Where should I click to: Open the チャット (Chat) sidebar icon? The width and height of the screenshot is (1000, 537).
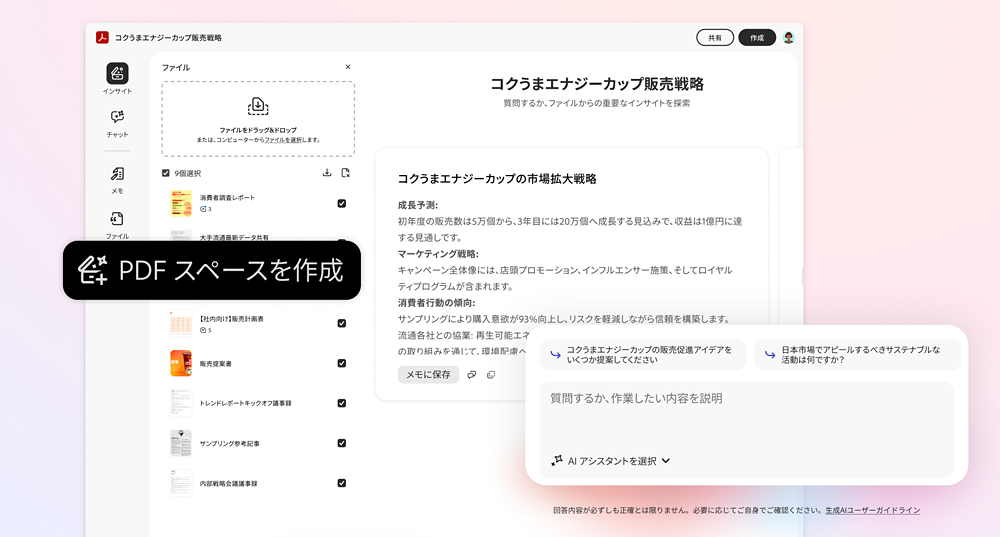(117, 118)
